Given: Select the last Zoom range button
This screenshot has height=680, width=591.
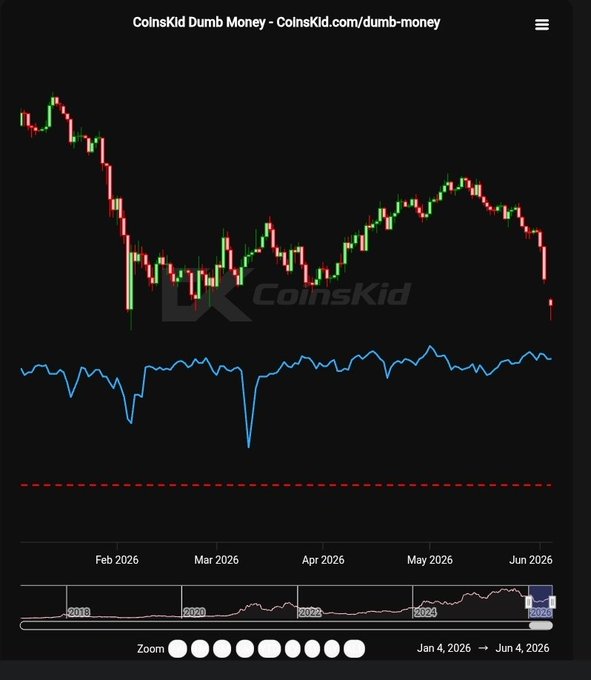Looking at the screenshot, I should point(354,649).
